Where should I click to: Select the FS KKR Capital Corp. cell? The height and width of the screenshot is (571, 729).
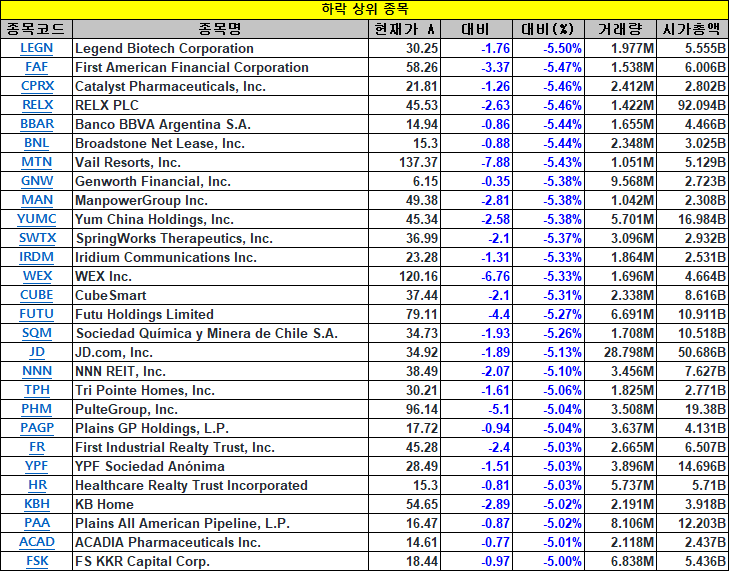[220, 561]
